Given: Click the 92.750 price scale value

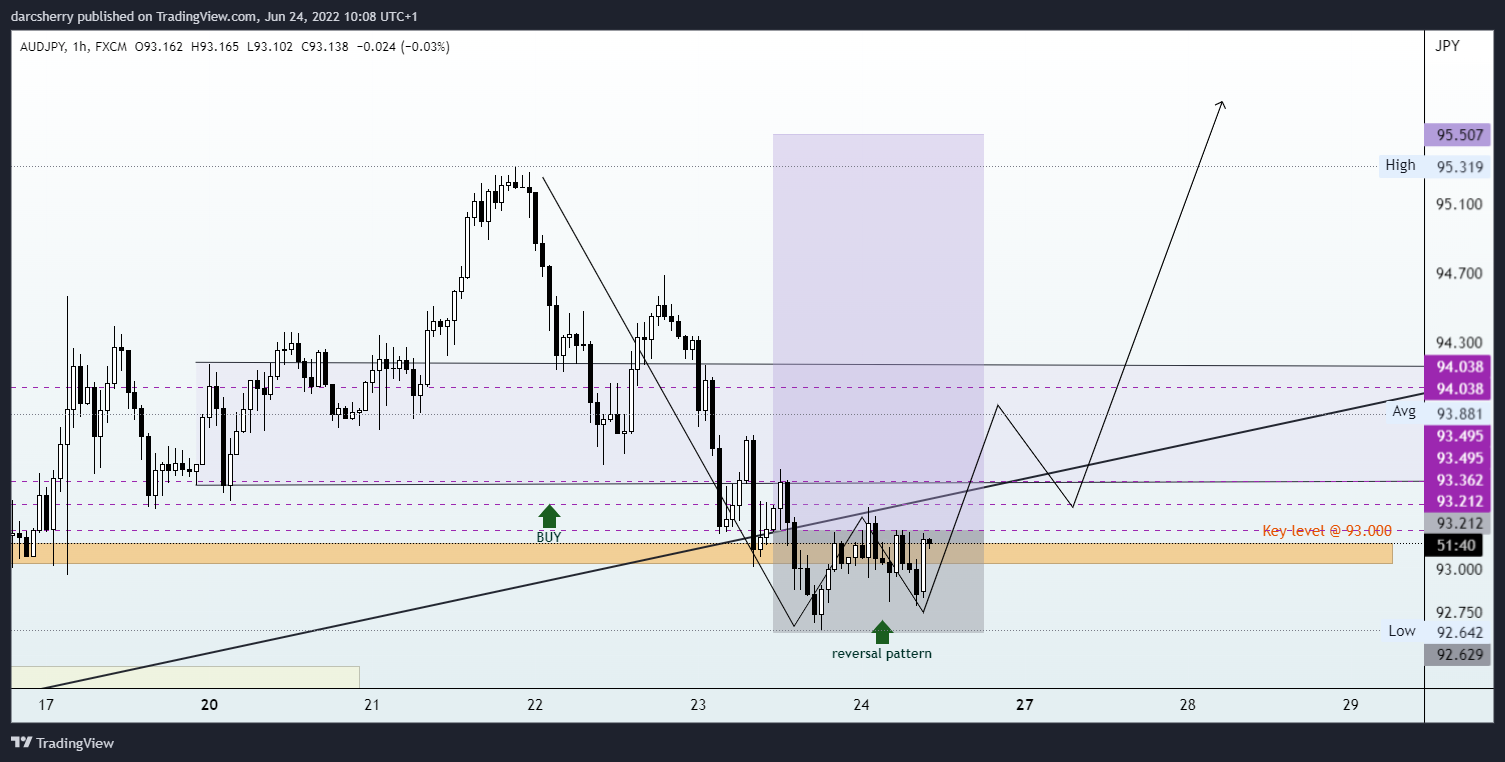Looking at the screenshot, I should coord(1458,613).
